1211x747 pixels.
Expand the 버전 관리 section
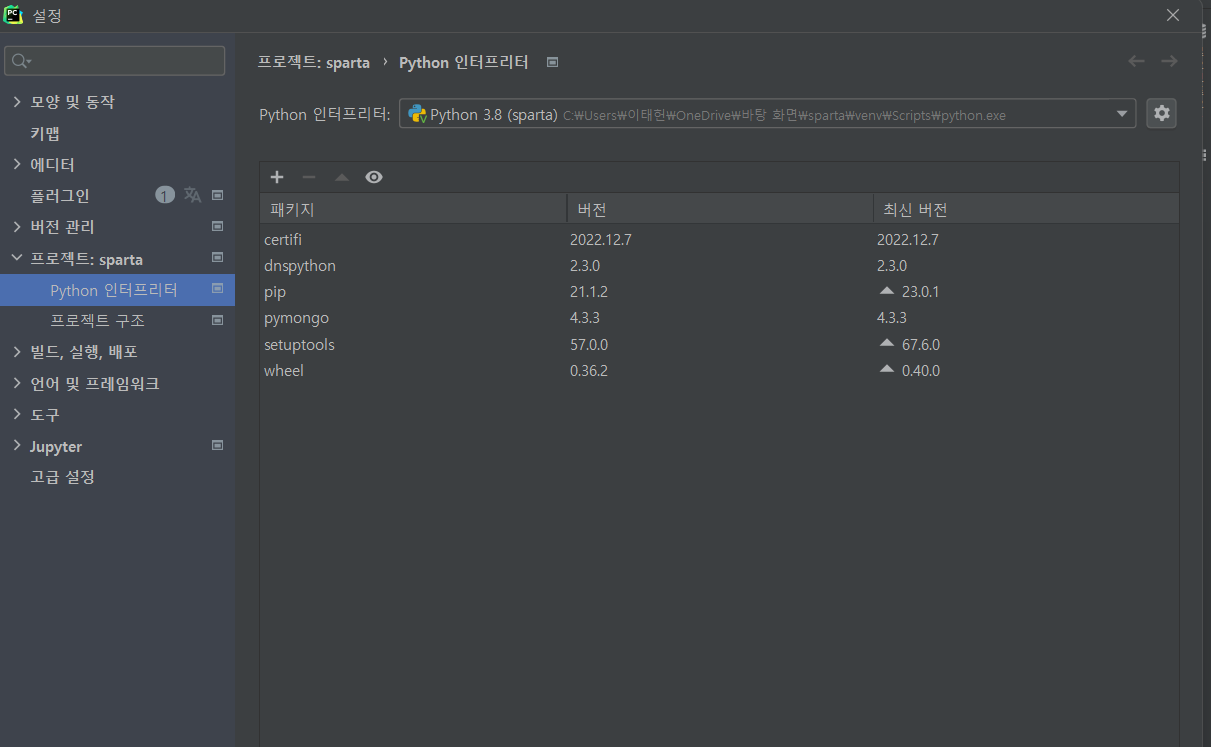point(16,227)
